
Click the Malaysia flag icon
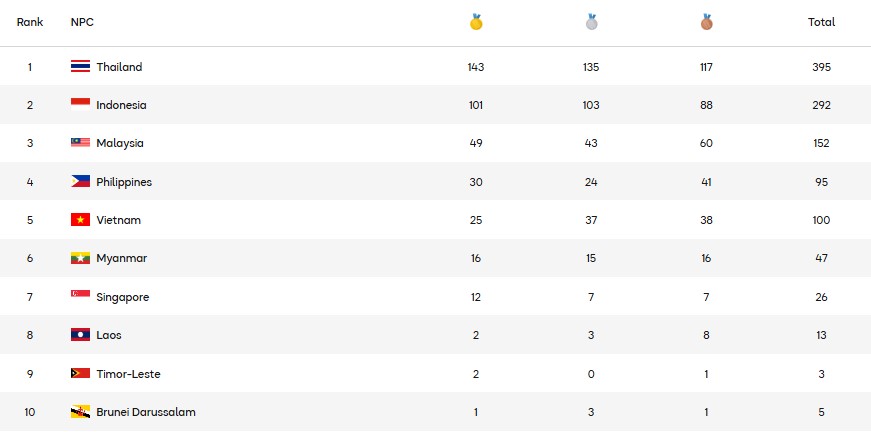(x=80, y=143)
